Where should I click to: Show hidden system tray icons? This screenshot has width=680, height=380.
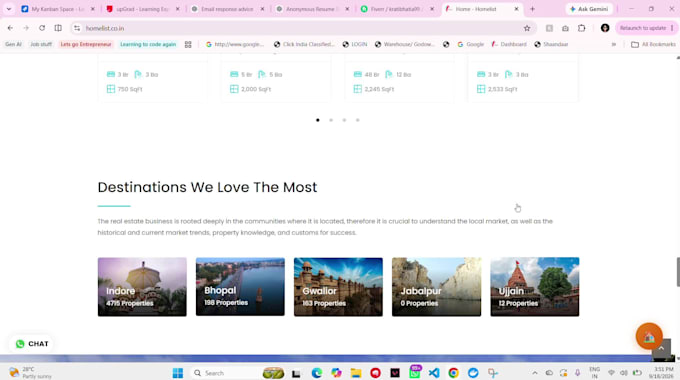(x=535, y=373)
